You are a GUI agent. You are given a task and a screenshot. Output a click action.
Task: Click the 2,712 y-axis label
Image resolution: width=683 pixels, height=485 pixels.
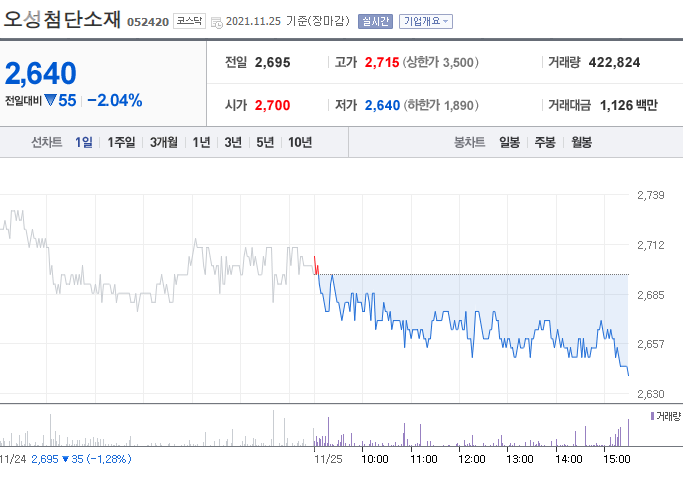tap(651, 245)
